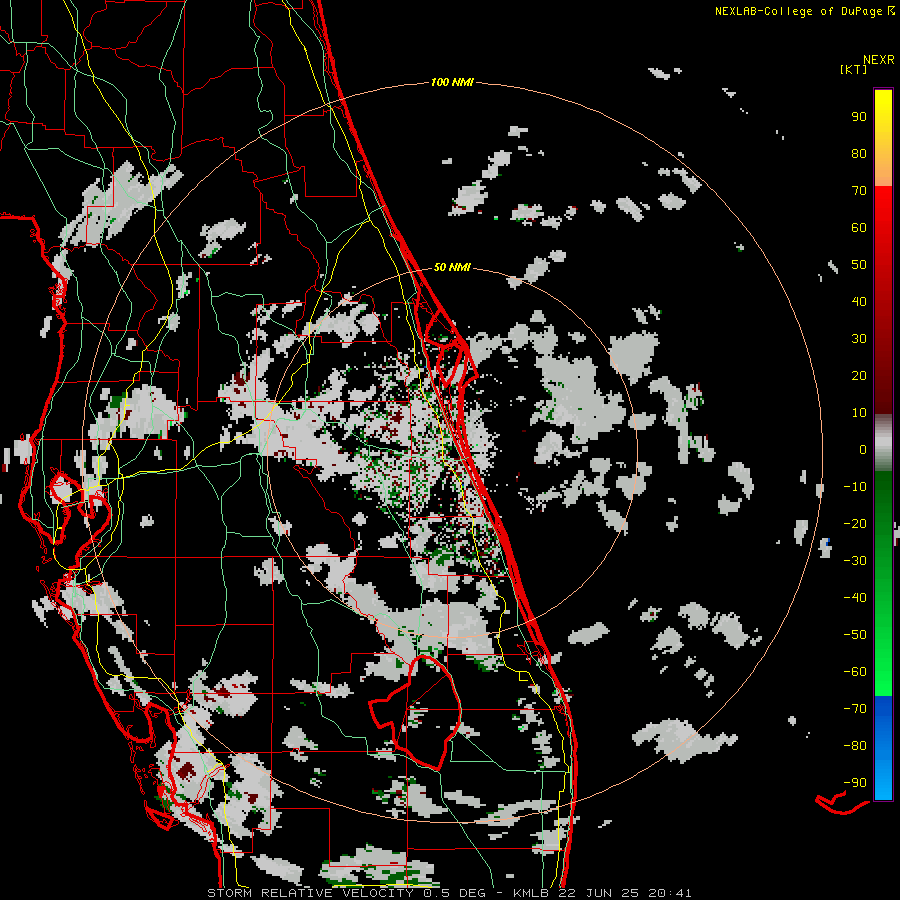Click the 40 value on the velocity scale
The height and width of the screenshot is (900, 900).
pyautogui.click(x=859, y=302)
